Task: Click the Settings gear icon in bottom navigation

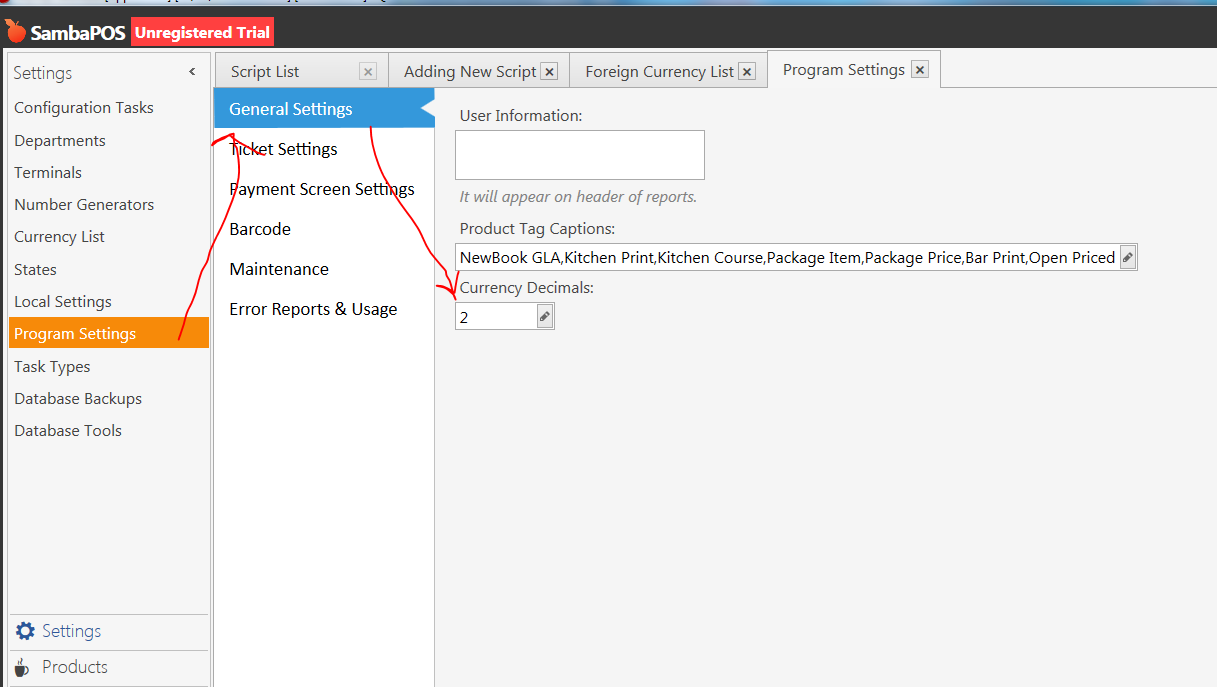Action: (x=25, y=631)
